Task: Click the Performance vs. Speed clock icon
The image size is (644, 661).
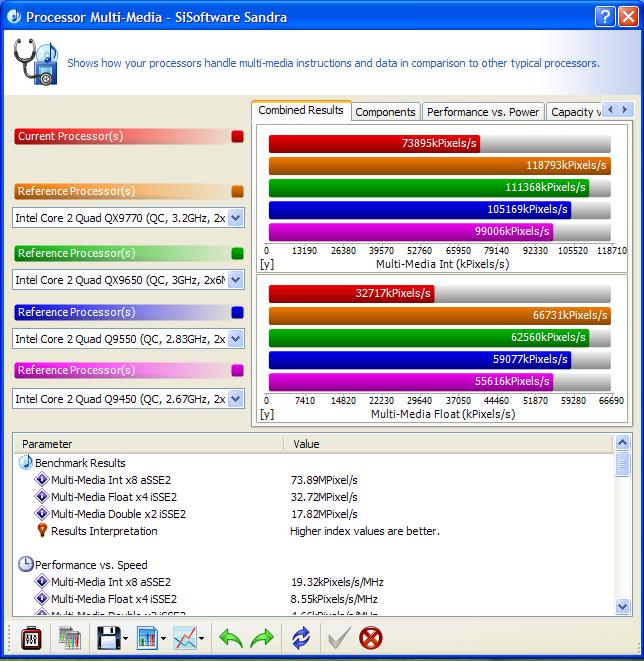Action: (x=26, y=564)
